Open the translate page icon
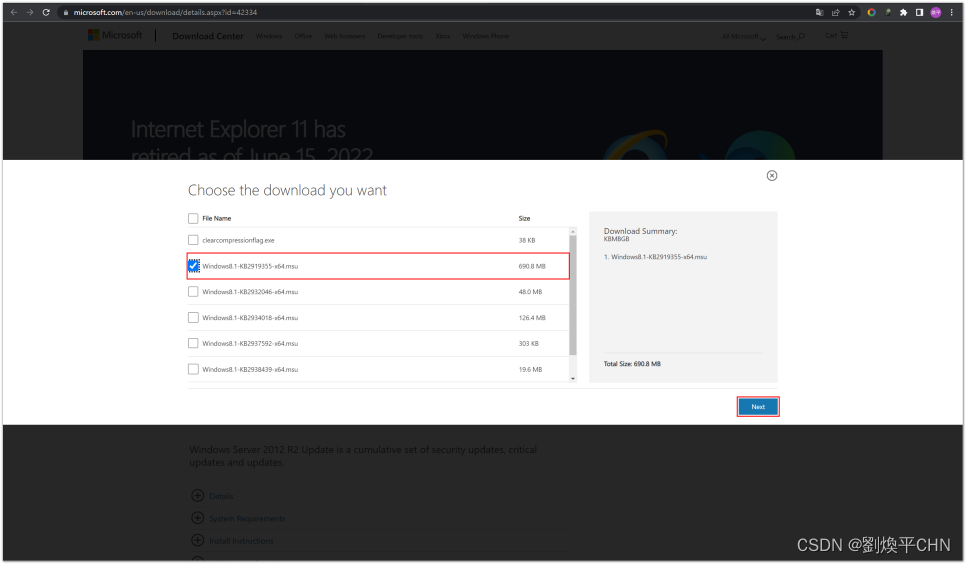Screen dimensions: 966x564 (819, 12)
